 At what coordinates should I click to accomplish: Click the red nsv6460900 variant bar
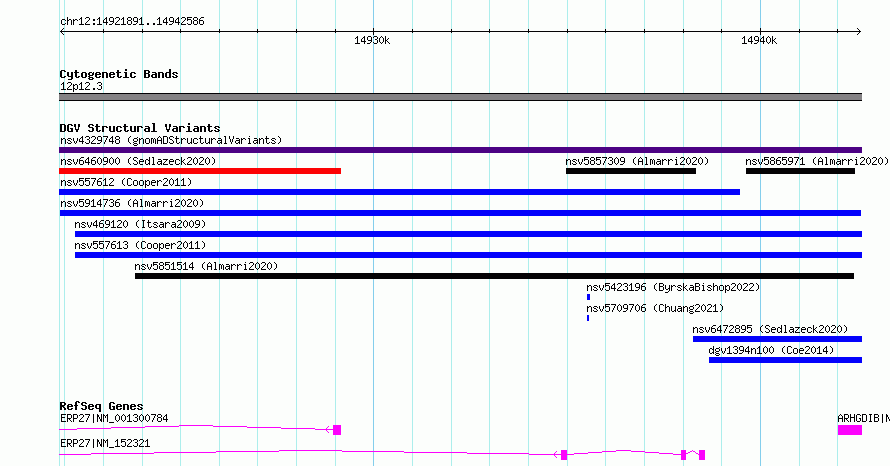click(x=200, y=171)
